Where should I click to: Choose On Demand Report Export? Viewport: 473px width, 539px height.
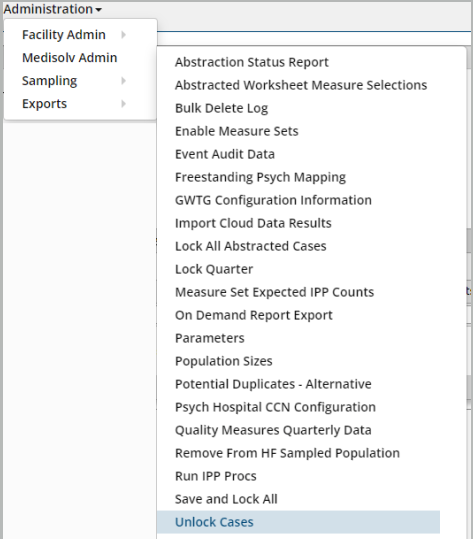(x=254, y=316)
